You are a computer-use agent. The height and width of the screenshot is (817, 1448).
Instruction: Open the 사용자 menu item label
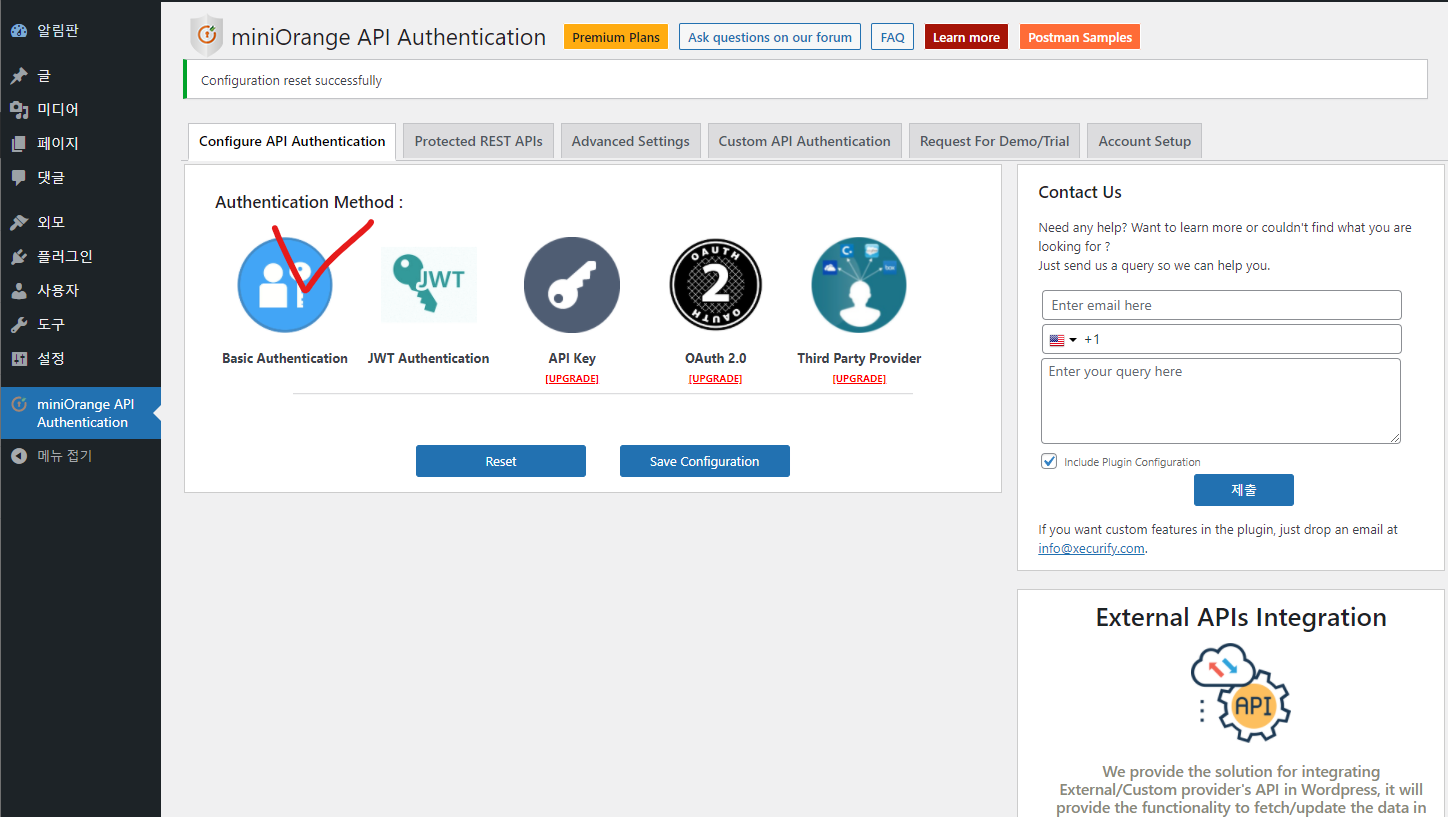58,291
